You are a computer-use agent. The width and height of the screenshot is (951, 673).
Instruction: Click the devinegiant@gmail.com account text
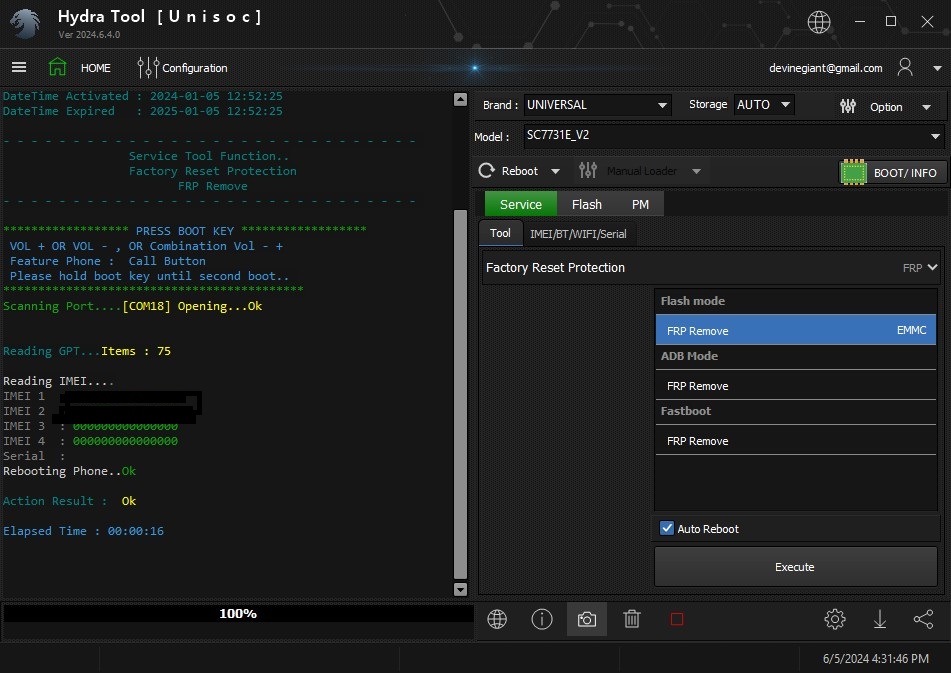(x=825, y=68)
